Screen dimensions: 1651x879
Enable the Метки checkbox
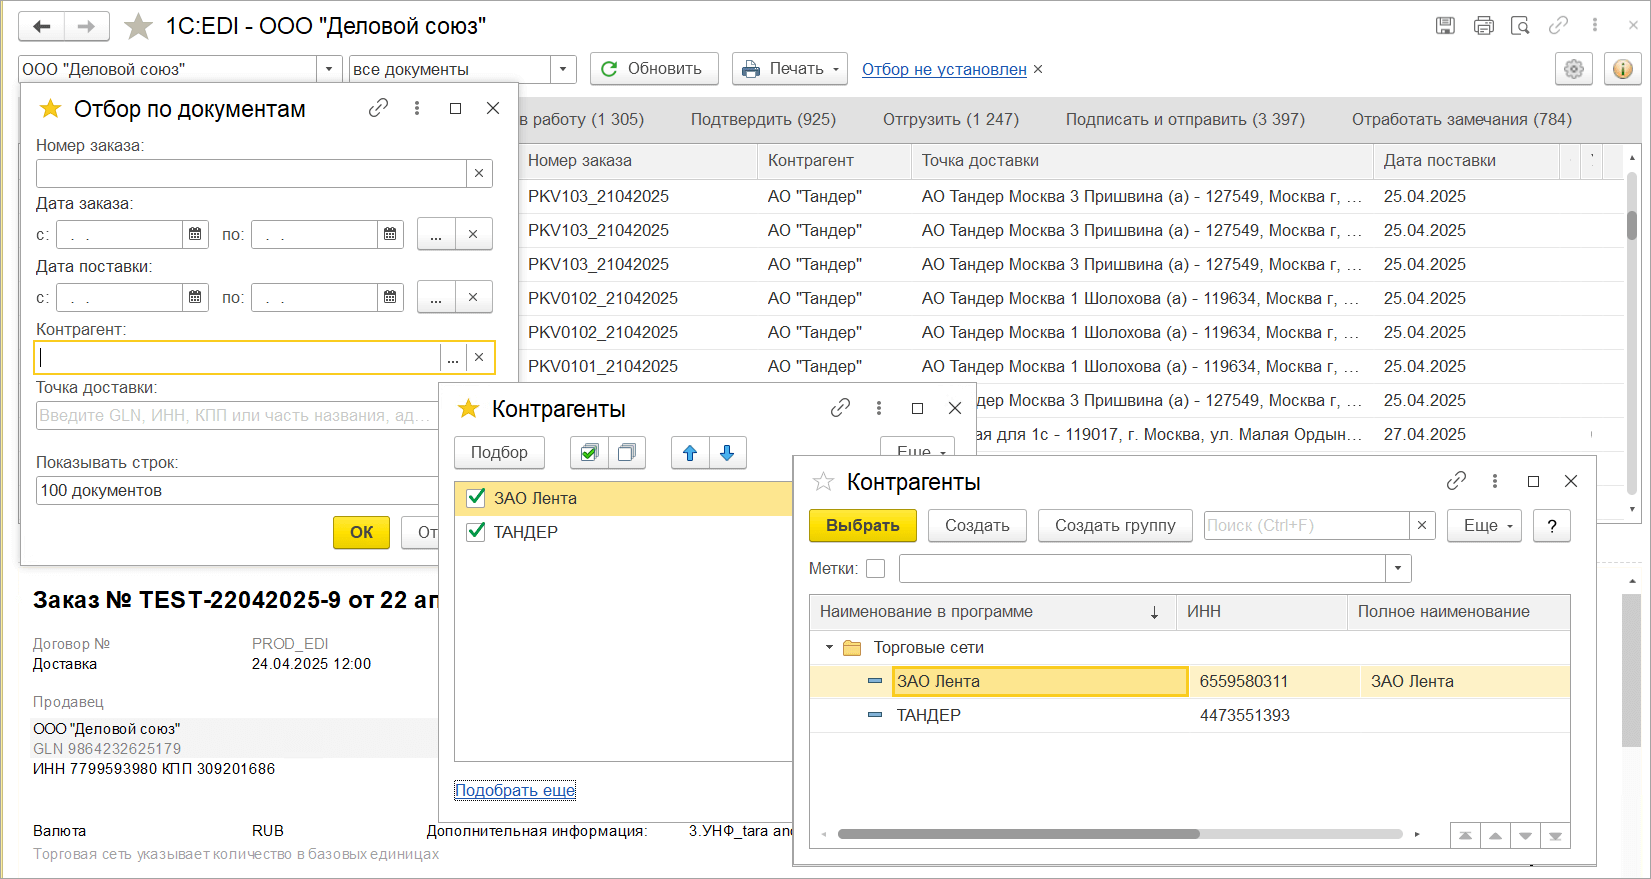(x=876, y=569)
